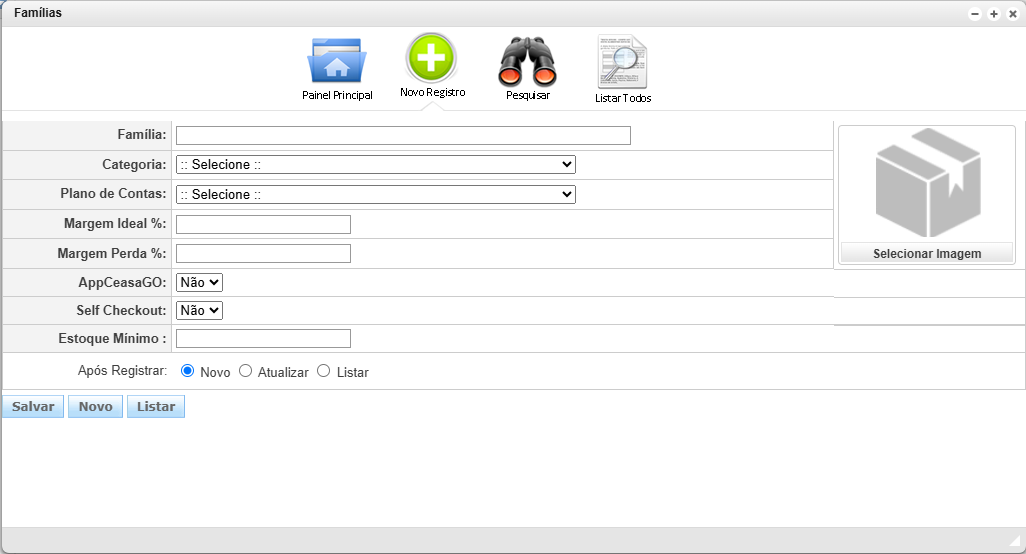This screenshot has width=1026, height=554.
Task: Click the green Novo Registro plus icon
Action: [431, 58]
